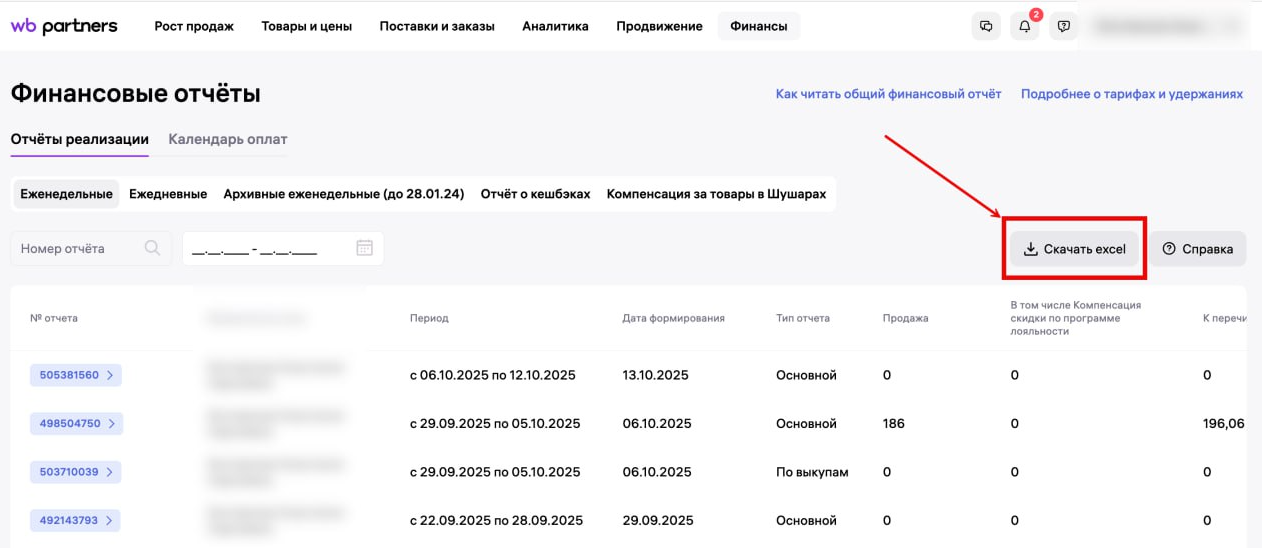Viewport: 1262px width, 548px height.
Task: Click the search magnifier in report number field
Action: click(152, 248)
